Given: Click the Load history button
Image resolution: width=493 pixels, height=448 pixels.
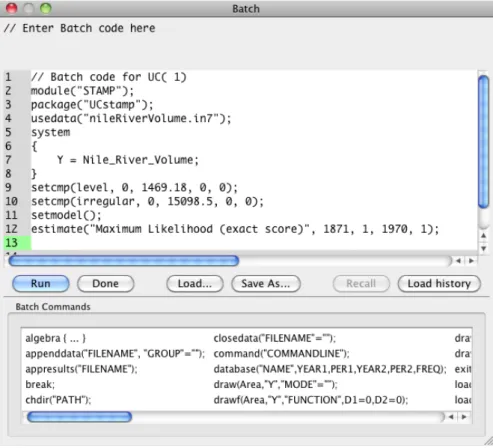Looking at the screenshot, I should pyautogui.click(x=439, y=284).
